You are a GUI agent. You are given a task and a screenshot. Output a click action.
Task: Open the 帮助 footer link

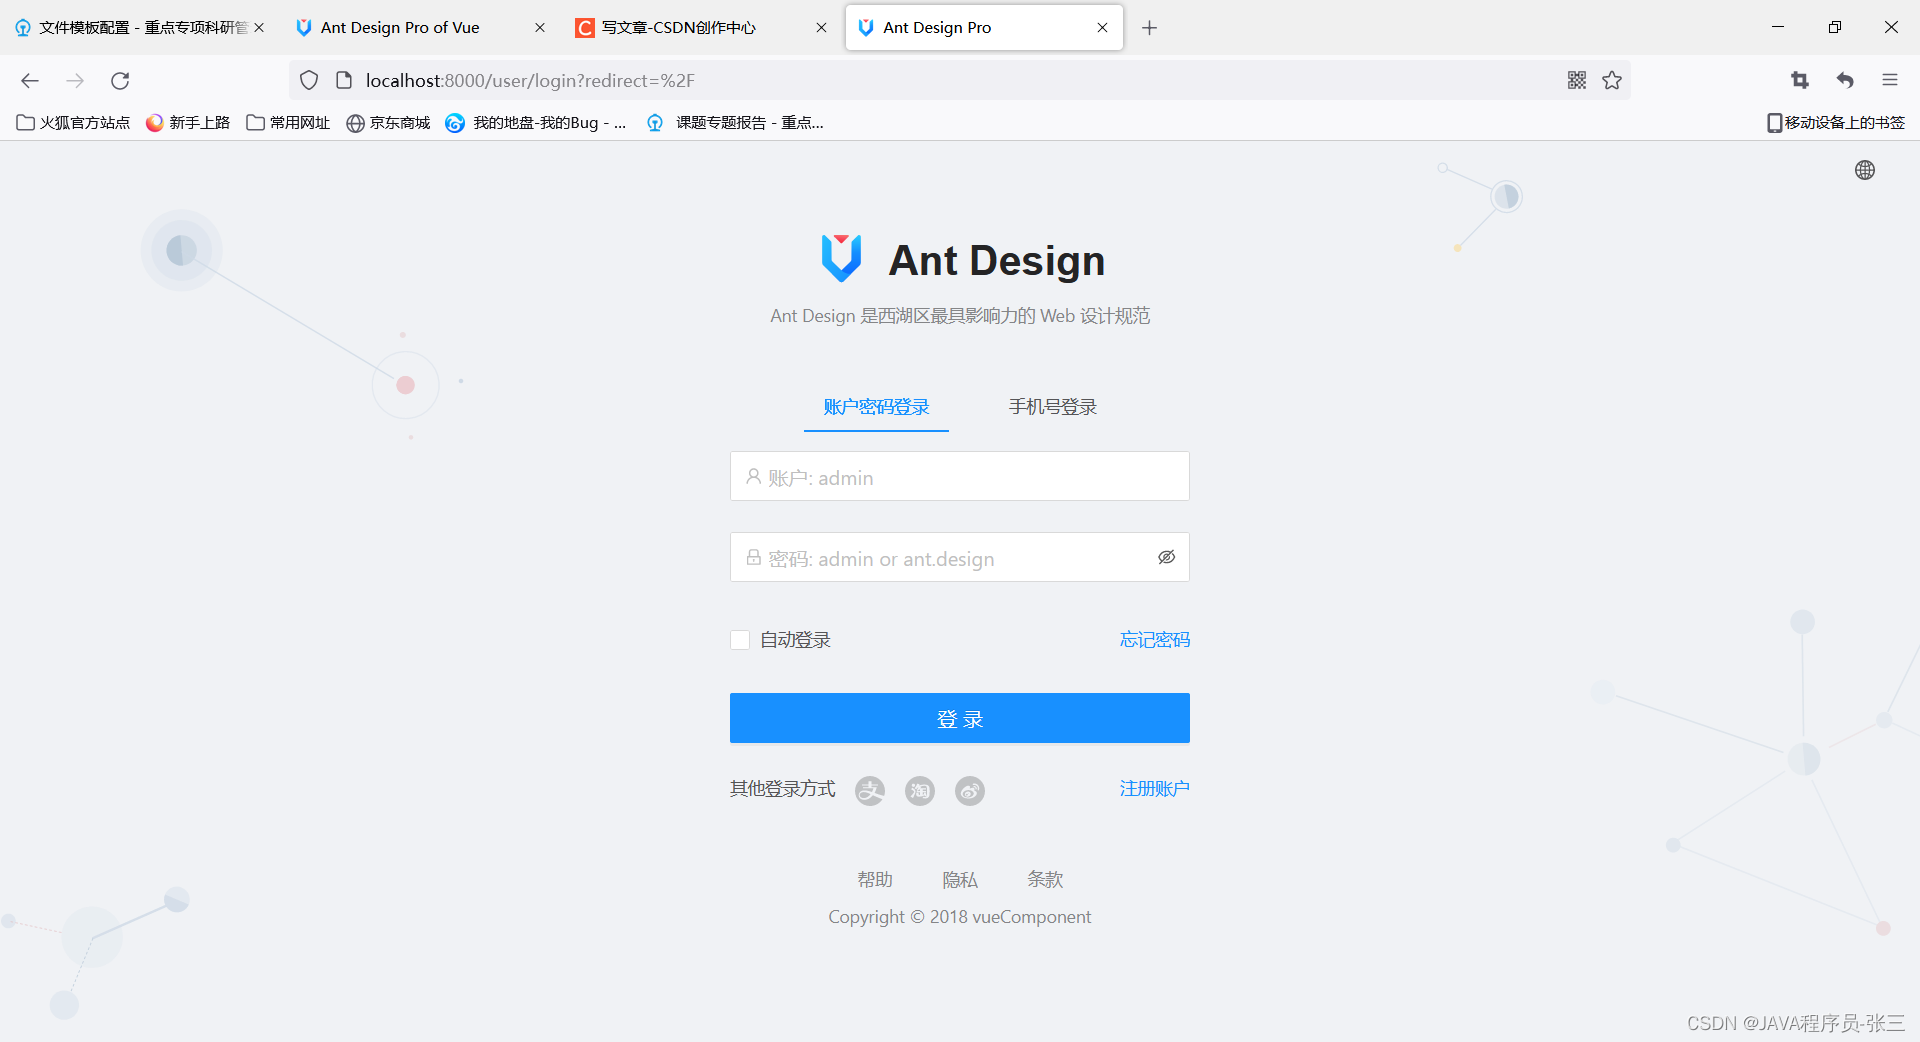pyautogui.click(x=875, y=879)
